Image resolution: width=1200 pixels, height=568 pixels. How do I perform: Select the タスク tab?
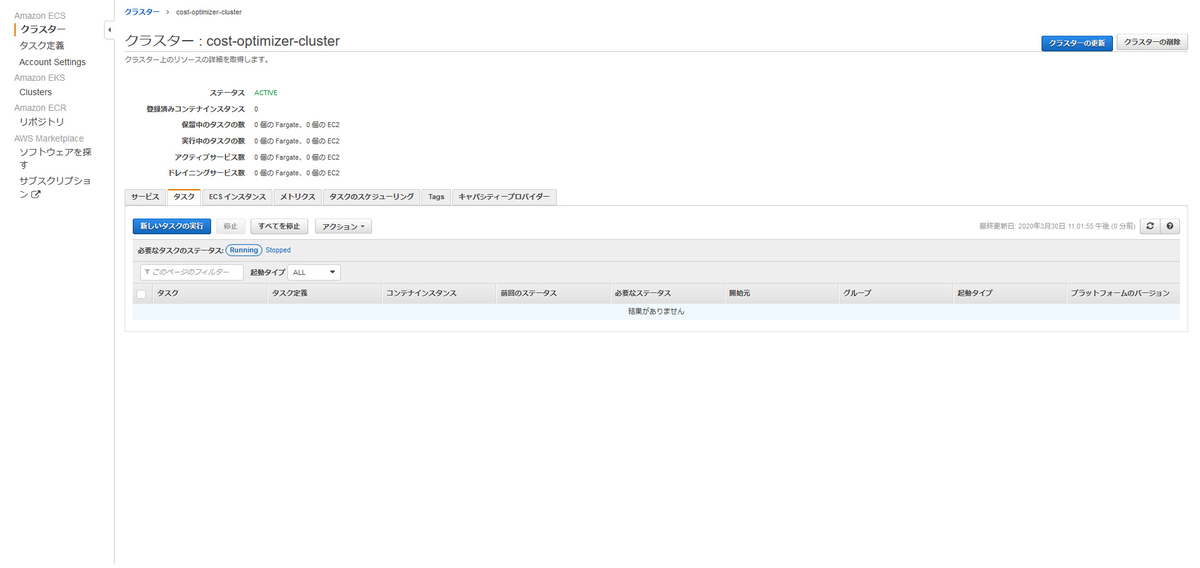click(x=184, y=197)
